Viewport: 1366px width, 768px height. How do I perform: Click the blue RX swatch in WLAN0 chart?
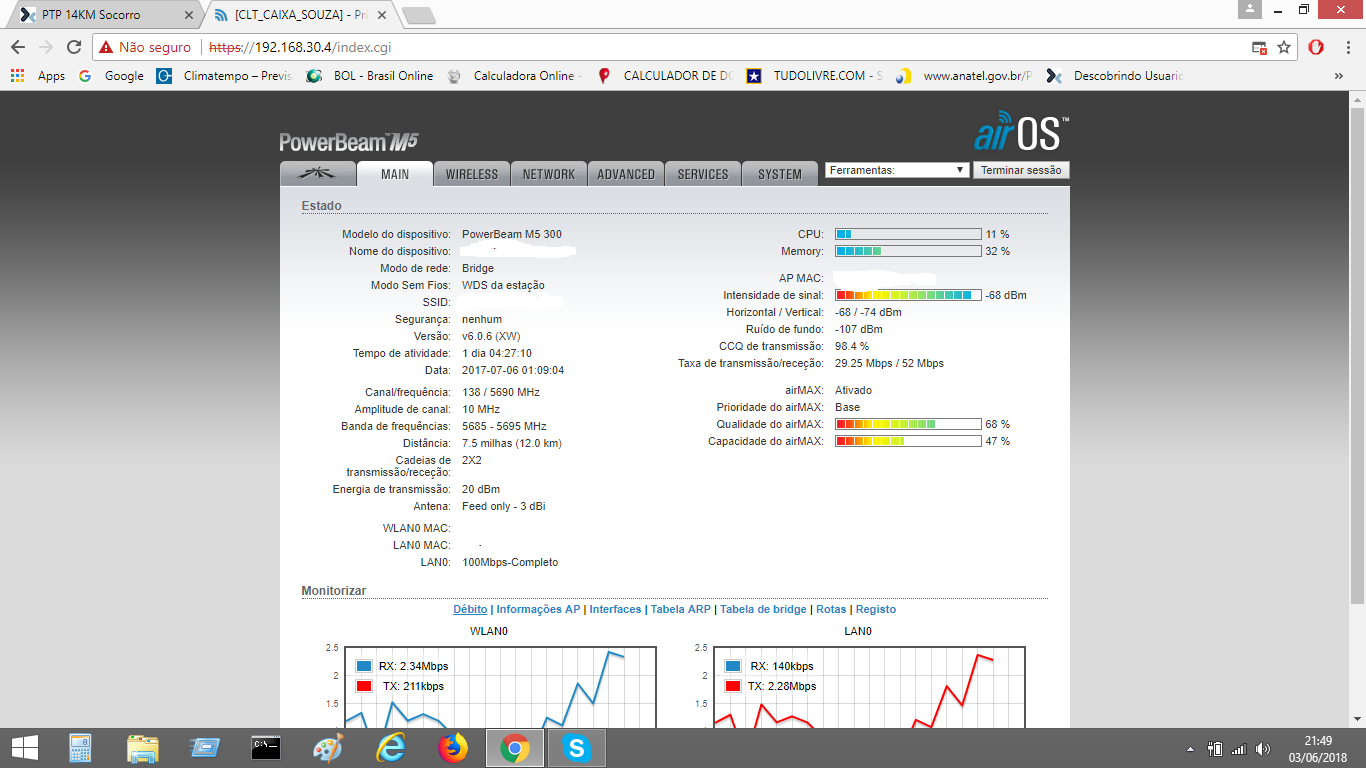click(x=364, y=666)
